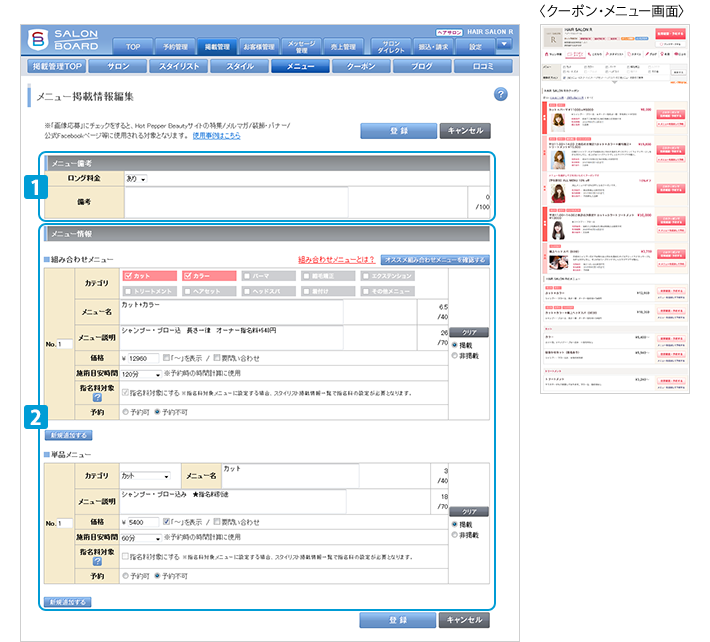Uncheck the カット category checkbox
This screenshot has width=710, height=642.
(128, 275)
